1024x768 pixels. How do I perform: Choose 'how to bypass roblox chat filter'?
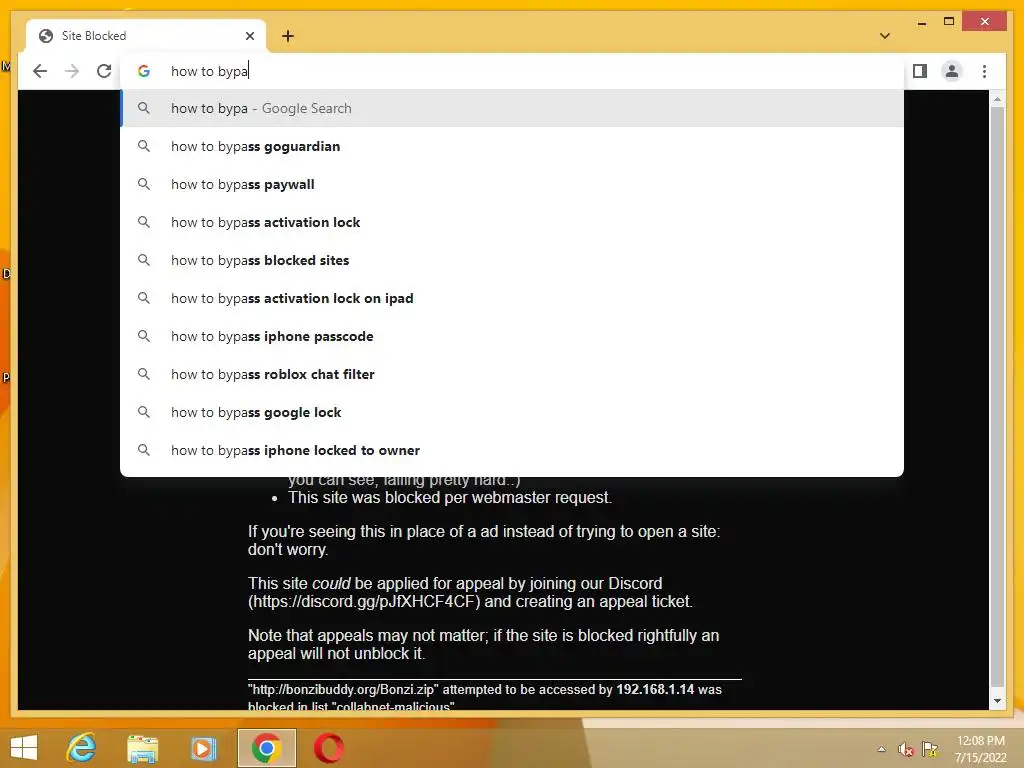(x=512, y=374)
